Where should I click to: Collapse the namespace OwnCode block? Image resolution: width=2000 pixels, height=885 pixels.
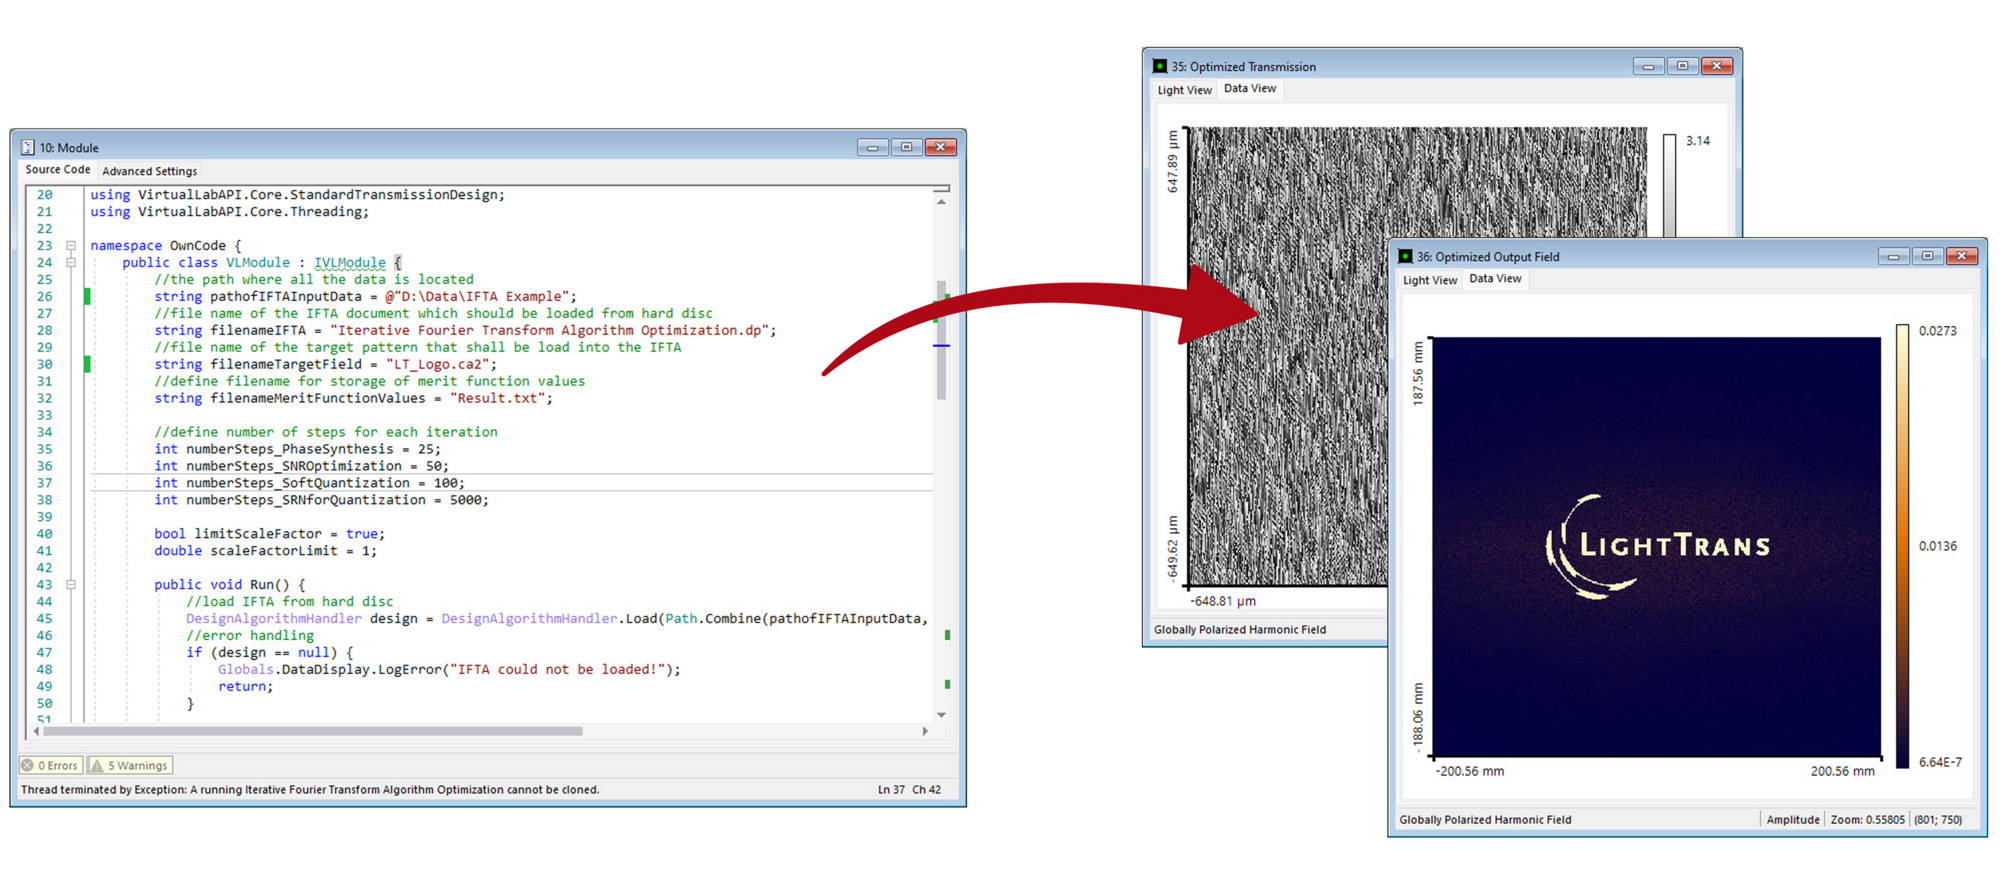[71, 245]
